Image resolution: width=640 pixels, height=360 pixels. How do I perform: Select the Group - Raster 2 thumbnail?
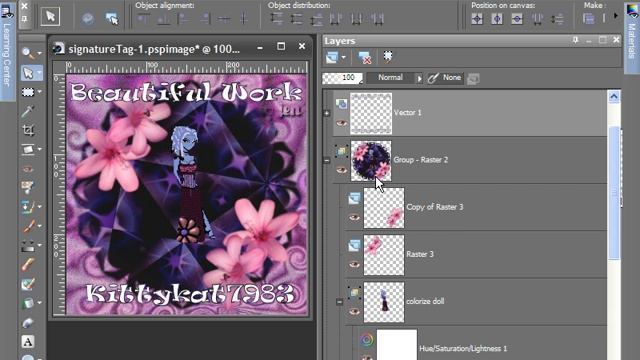click(371, 160)
